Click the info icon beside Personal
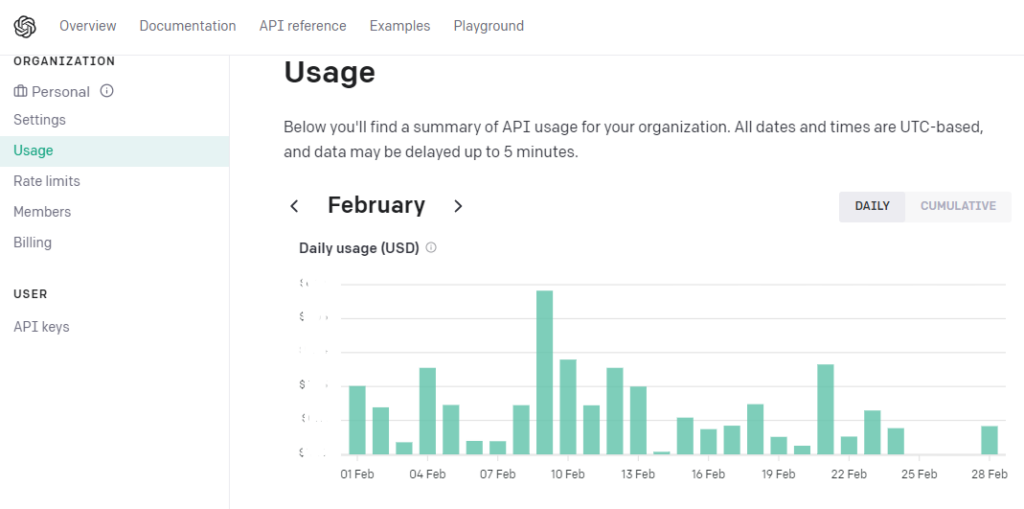 point(107,91)
